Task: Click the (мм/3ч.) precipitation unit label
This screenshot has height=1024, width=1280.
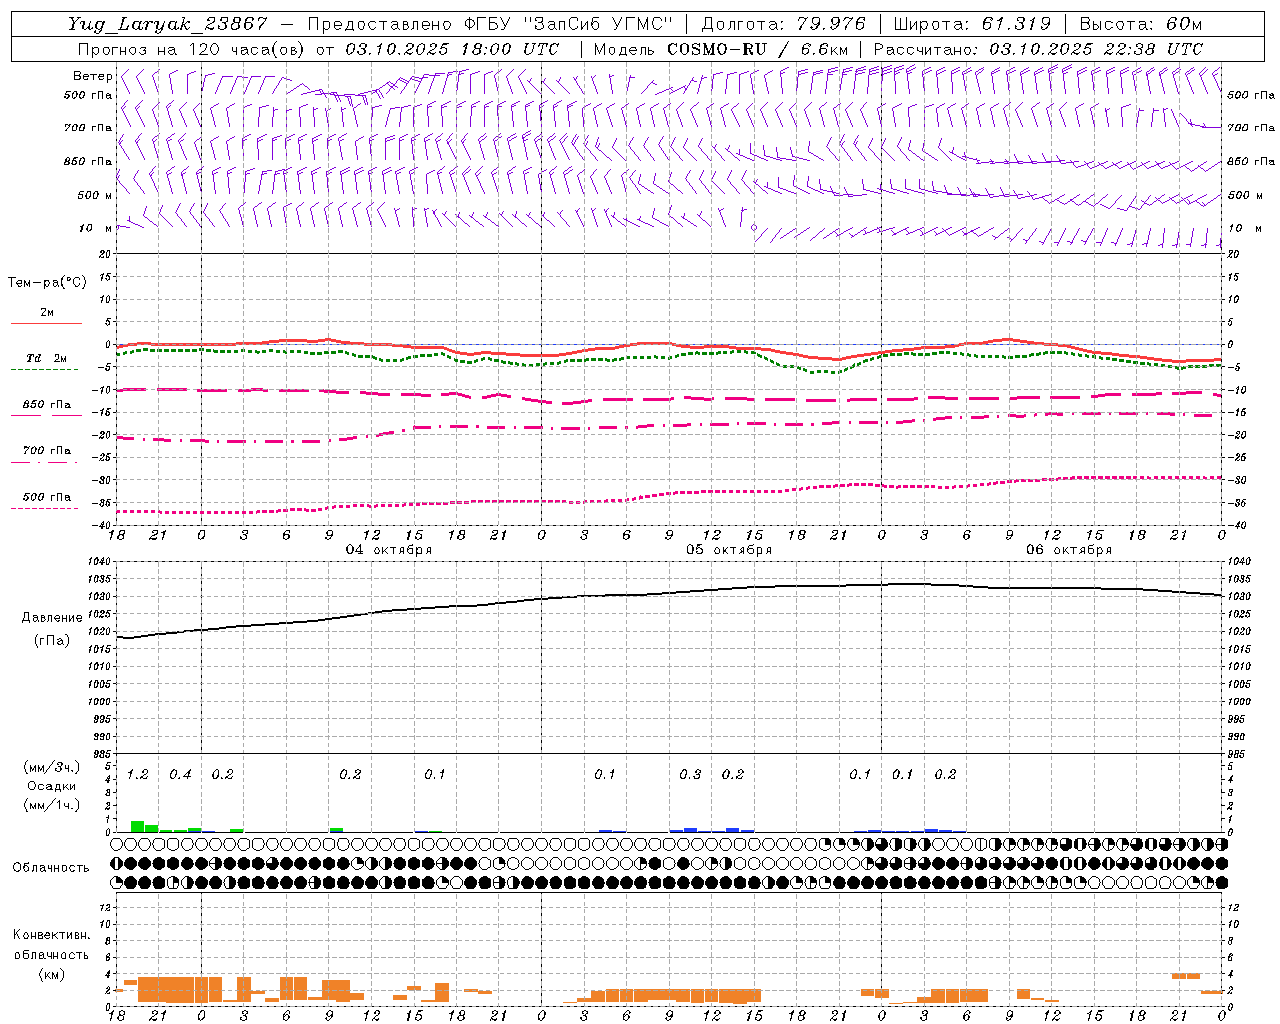Action: point(52,767)
